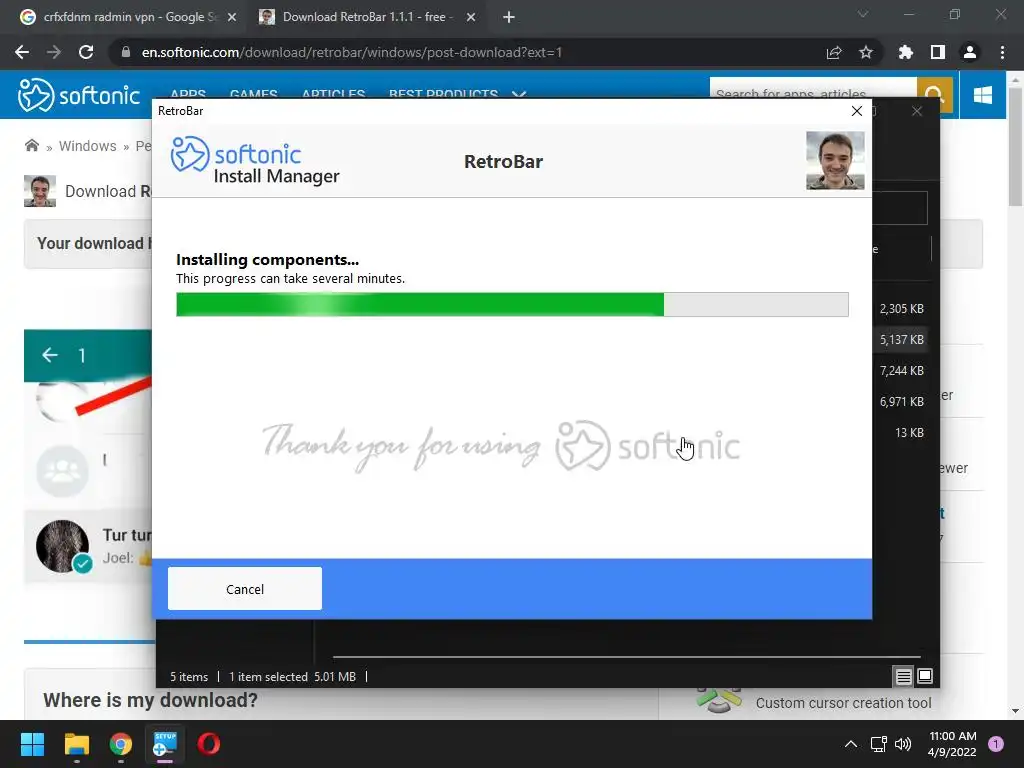Screen dimensions: 1024x768
Task: Open a new Chrome tab
Action: point(509,18)
